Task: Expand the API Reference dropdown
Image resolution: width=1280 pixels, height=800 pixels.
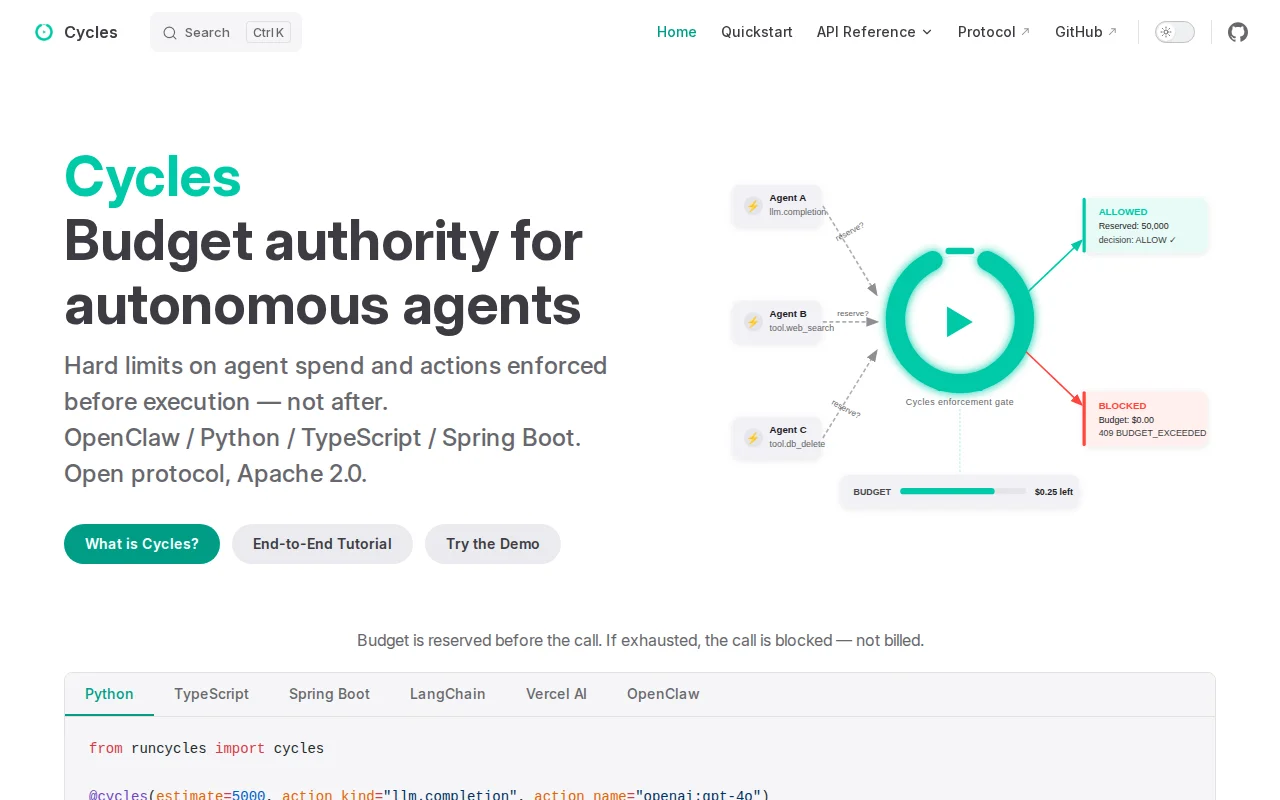Action: click(875, 32)
